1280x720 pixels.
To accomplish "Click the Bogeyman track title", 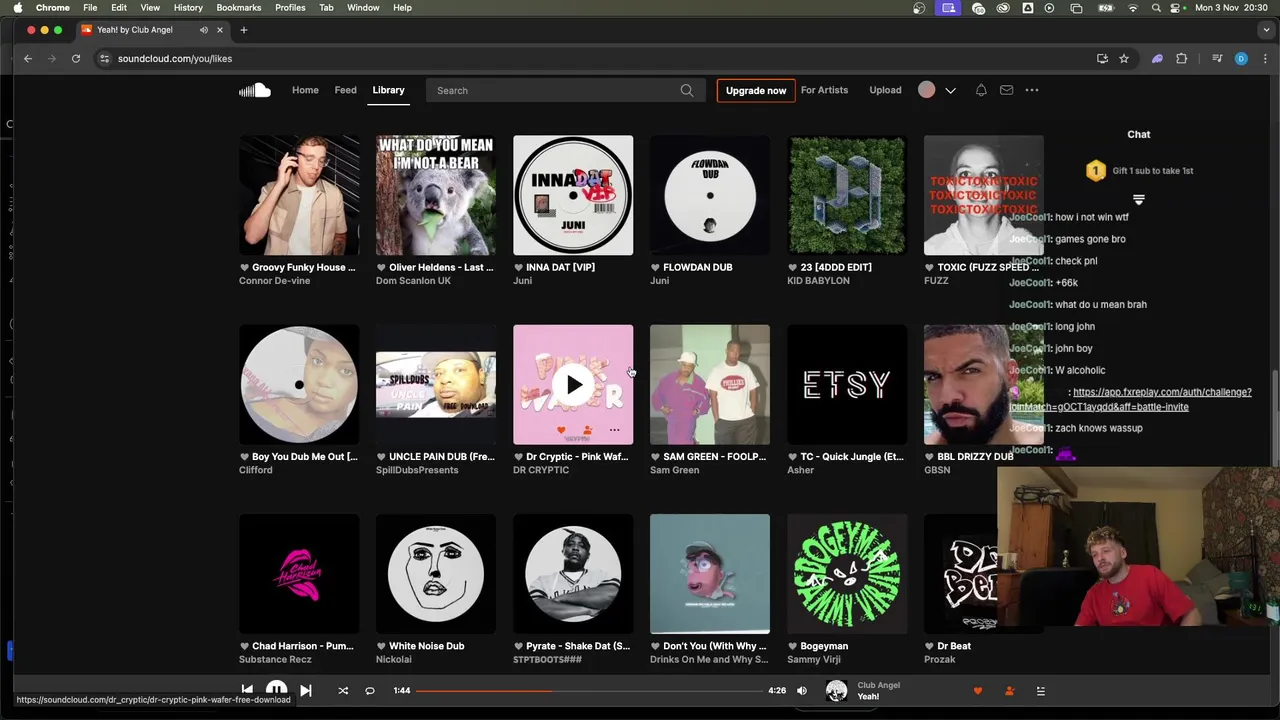I will (824, 646).
